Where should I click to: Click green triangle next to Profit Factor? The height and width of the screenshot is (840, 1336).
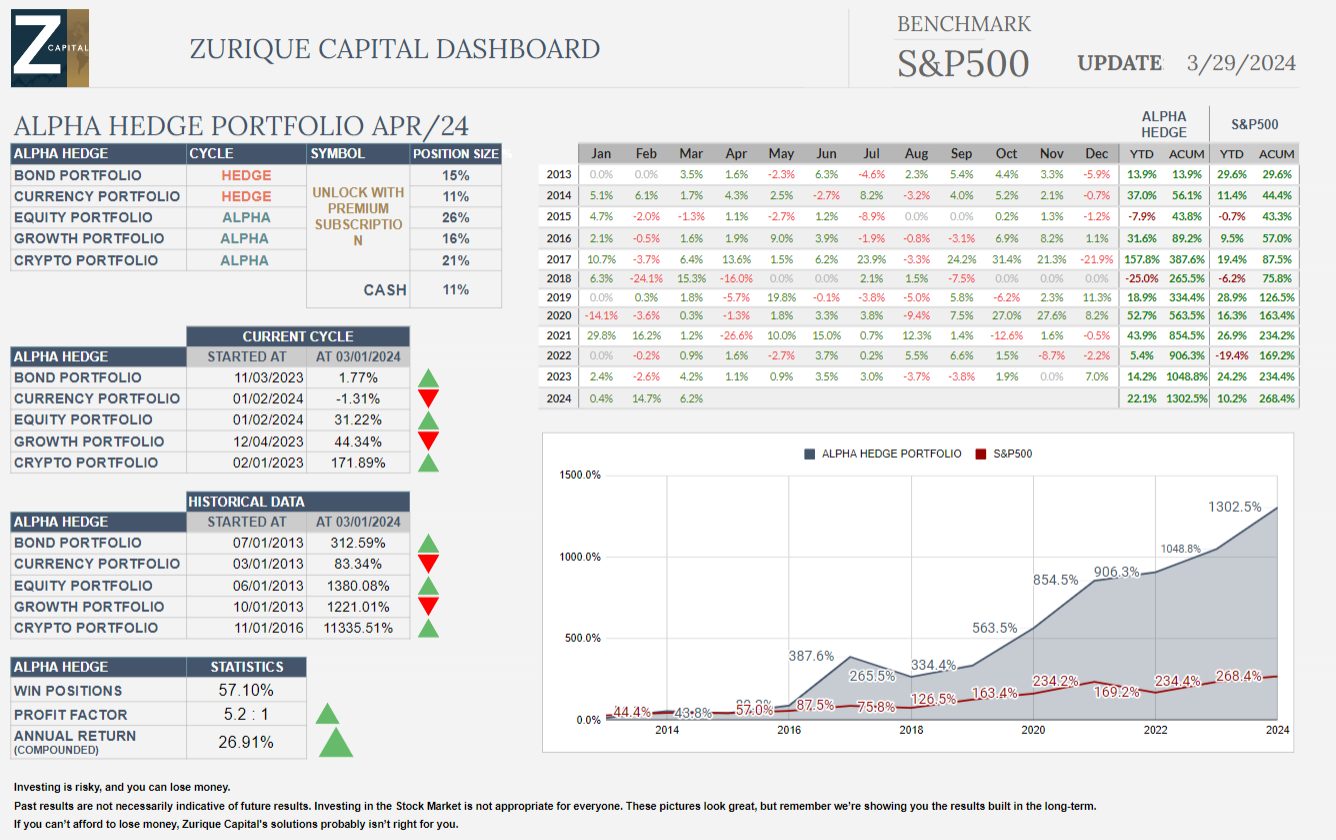[x=327, y=713]
